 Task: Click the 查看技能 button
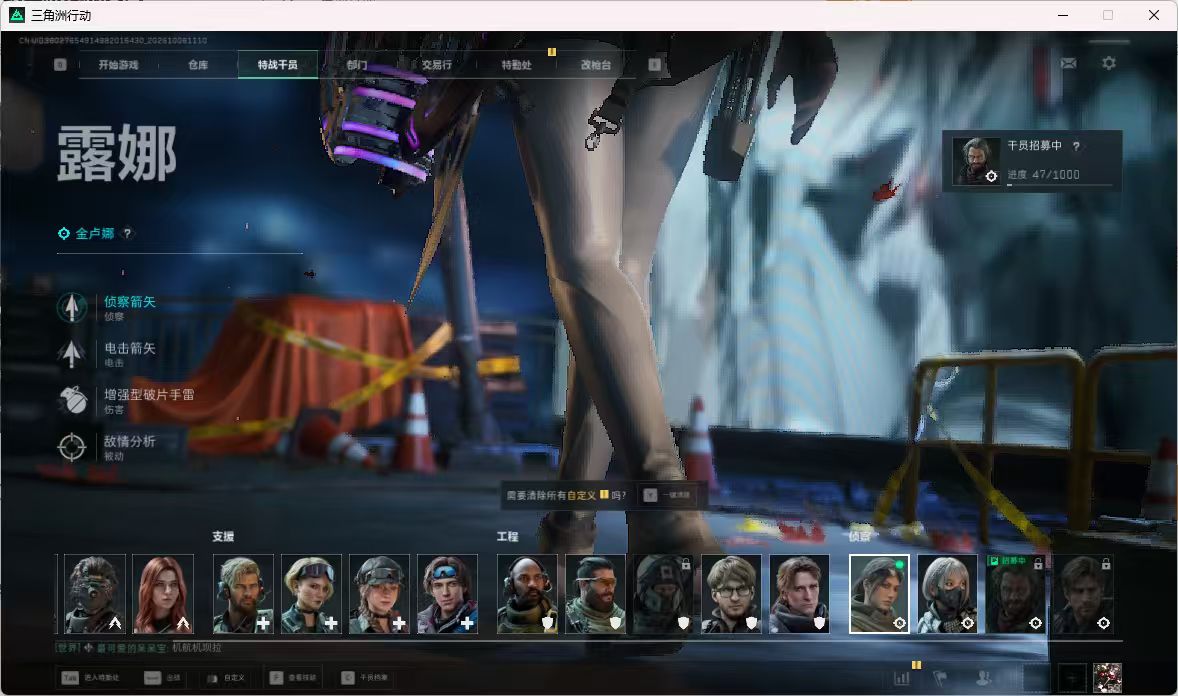tap(294, 678)
